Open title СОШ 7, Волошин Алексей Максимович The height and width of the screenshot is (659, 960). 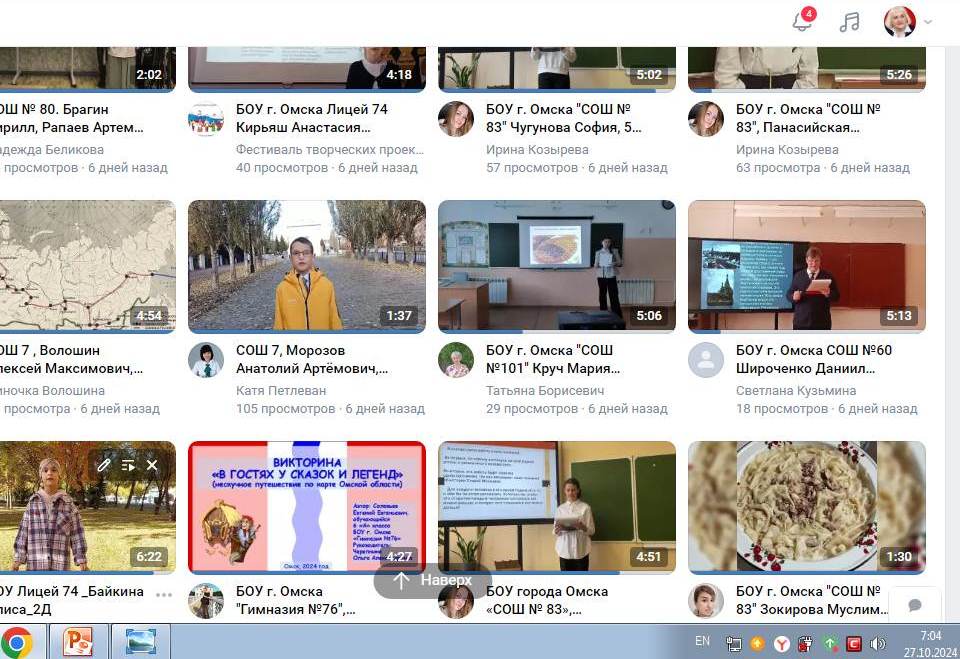(72, 360)
